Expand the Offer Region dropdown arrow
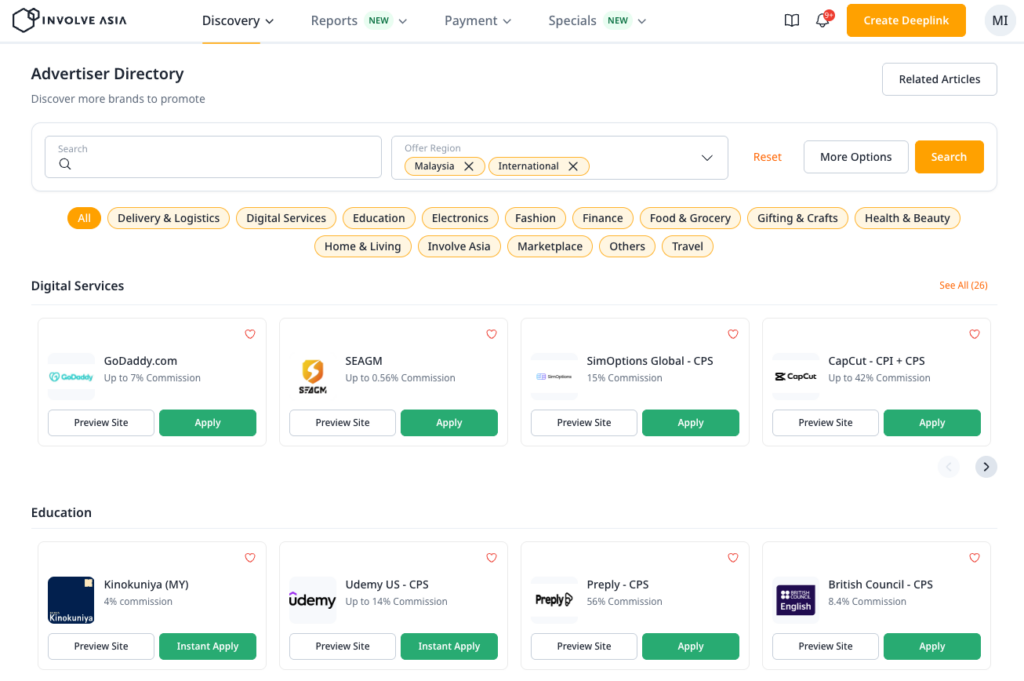1024x681 pixels. pyautogui.click(x=707, y=158)
